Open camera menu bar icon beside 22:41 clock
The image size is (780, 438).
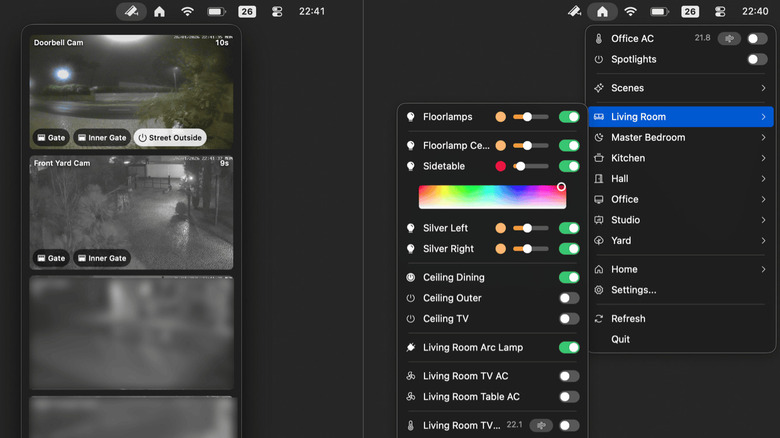(131, 11)
